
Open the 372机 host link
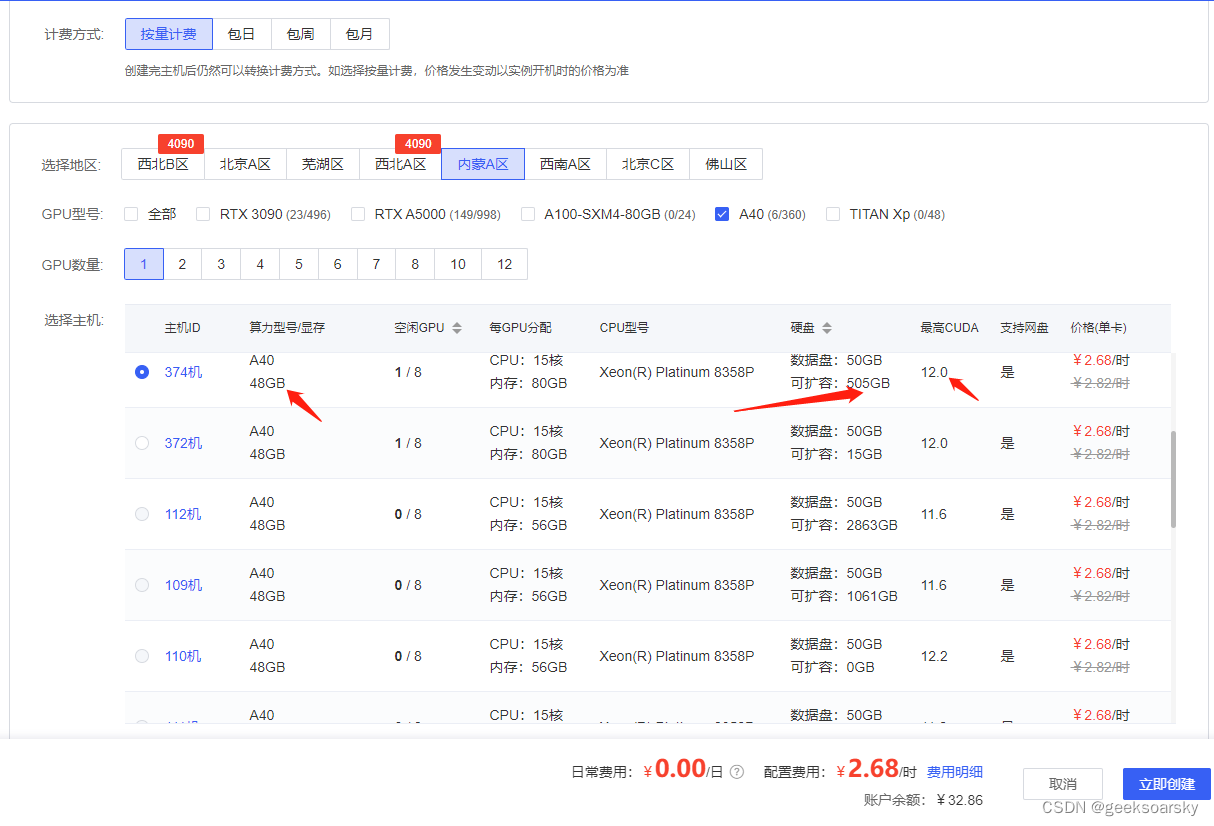point(183,443)
